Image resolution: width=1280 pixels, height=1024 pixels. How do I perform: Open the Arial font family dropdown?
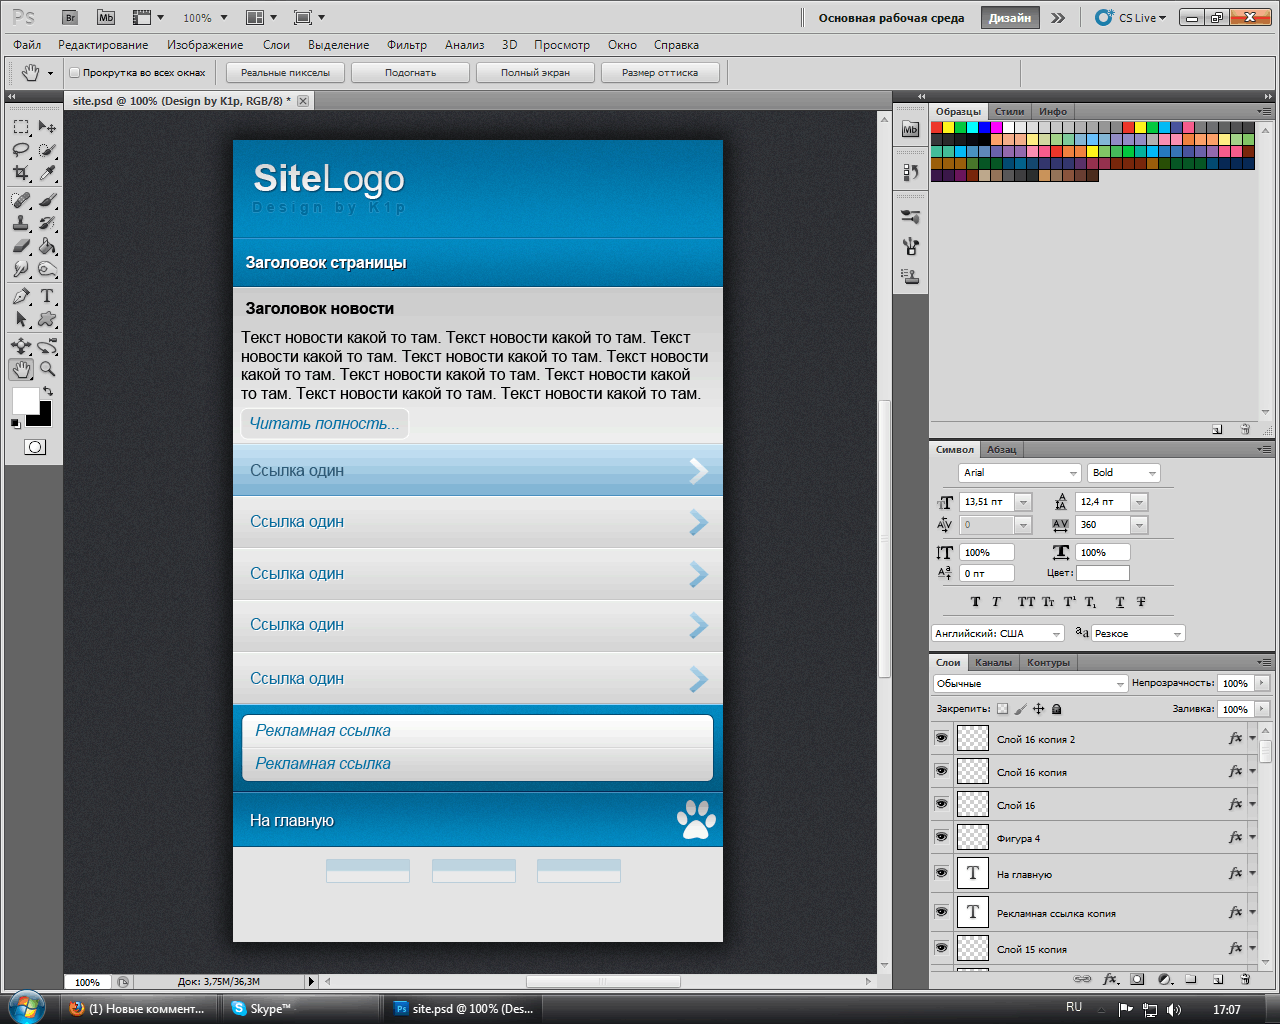click(1019, 473)
